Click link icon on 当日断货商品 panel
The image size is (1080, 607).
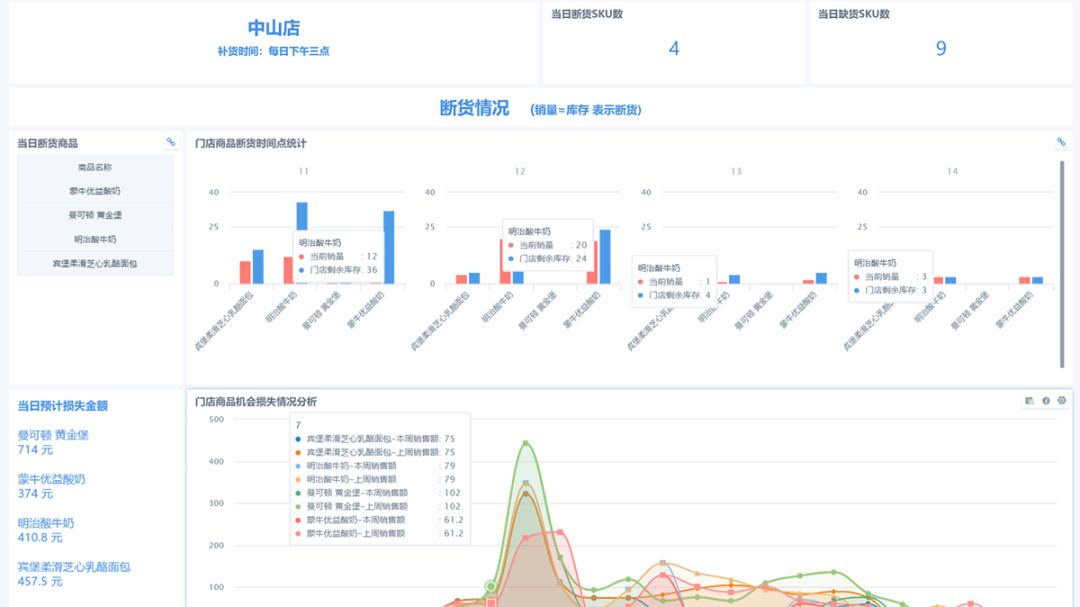(x=170, y=142)
